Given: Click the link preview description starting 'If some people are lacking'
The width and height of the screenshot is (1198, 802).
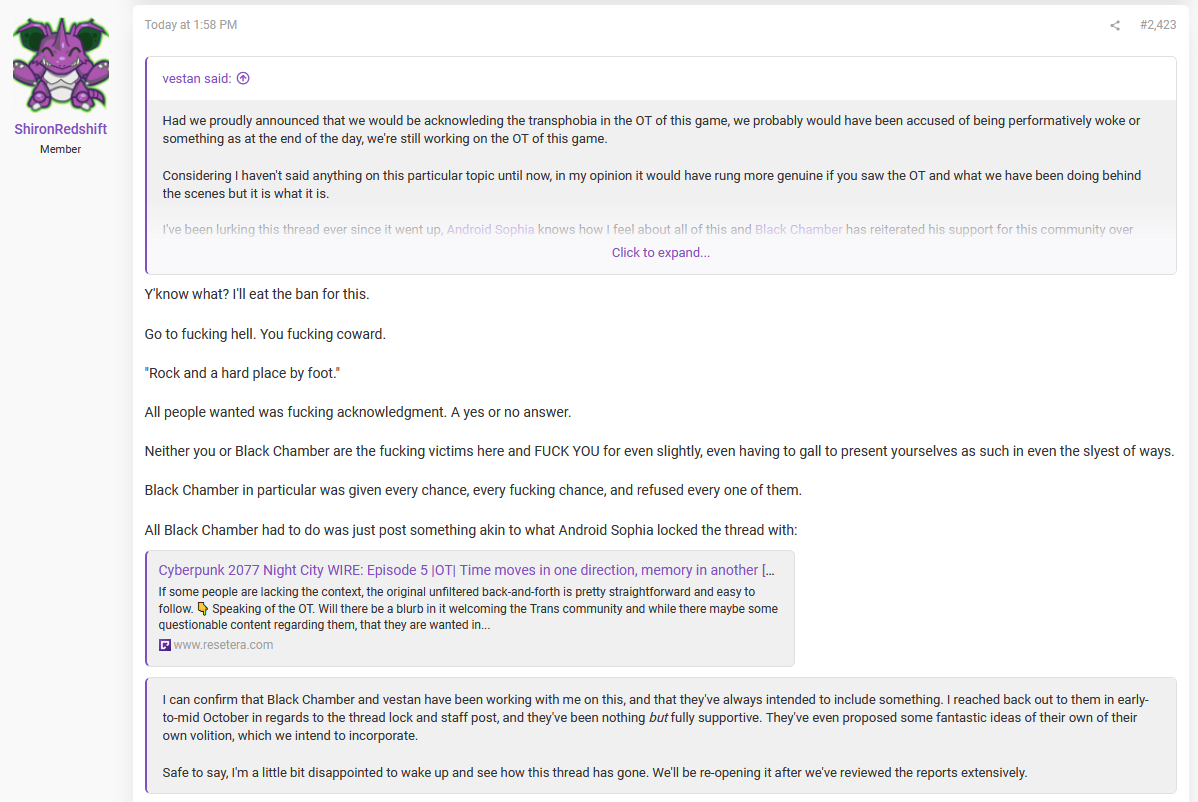Looking at the screenshot, I should pos(468,608).
